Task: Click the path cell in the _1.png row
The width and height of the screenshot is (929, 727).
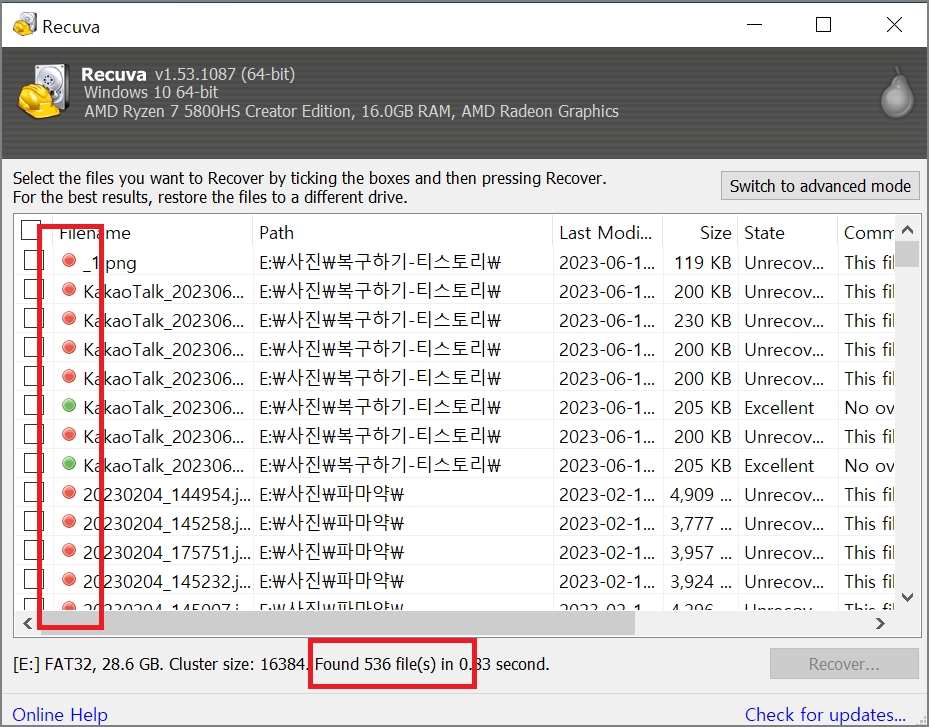Action: [380, 262]
